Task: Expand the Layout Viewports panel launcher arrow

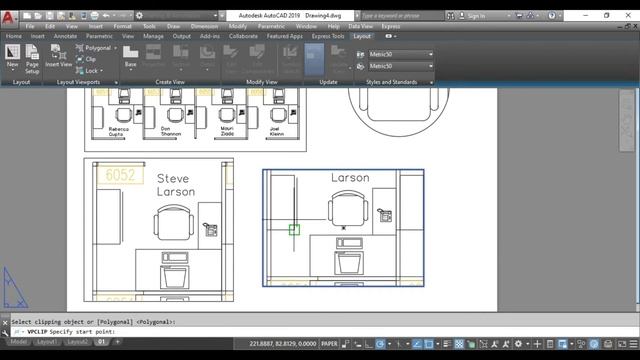Action: click(x=116, y=82)
